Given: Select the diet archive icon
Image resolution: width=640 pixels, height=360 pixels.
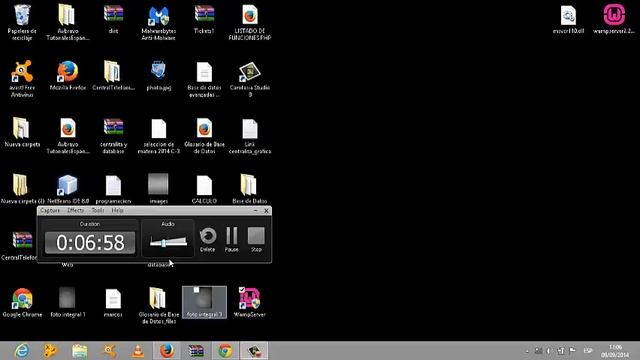Looking at the screenshot, I should click(113, 19).
